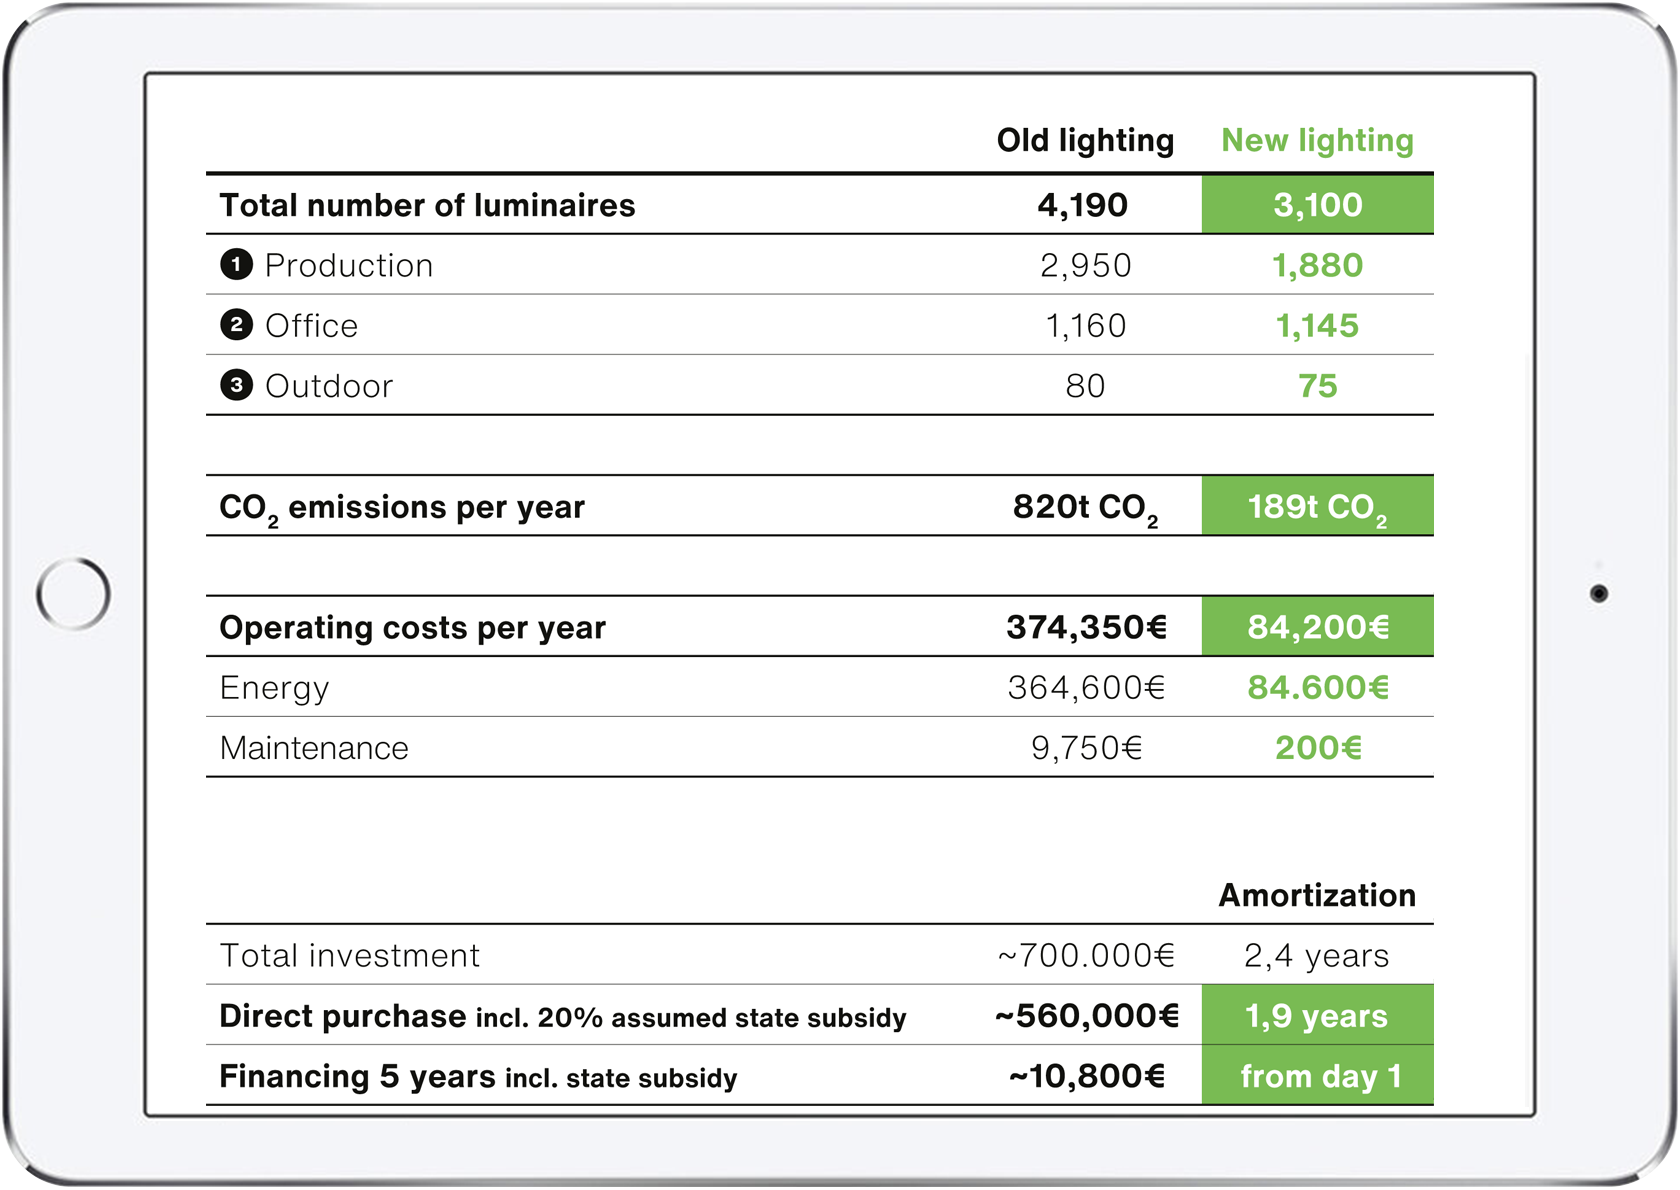
Task: Tap the green from day 1 cell
Action: 1317,1076
